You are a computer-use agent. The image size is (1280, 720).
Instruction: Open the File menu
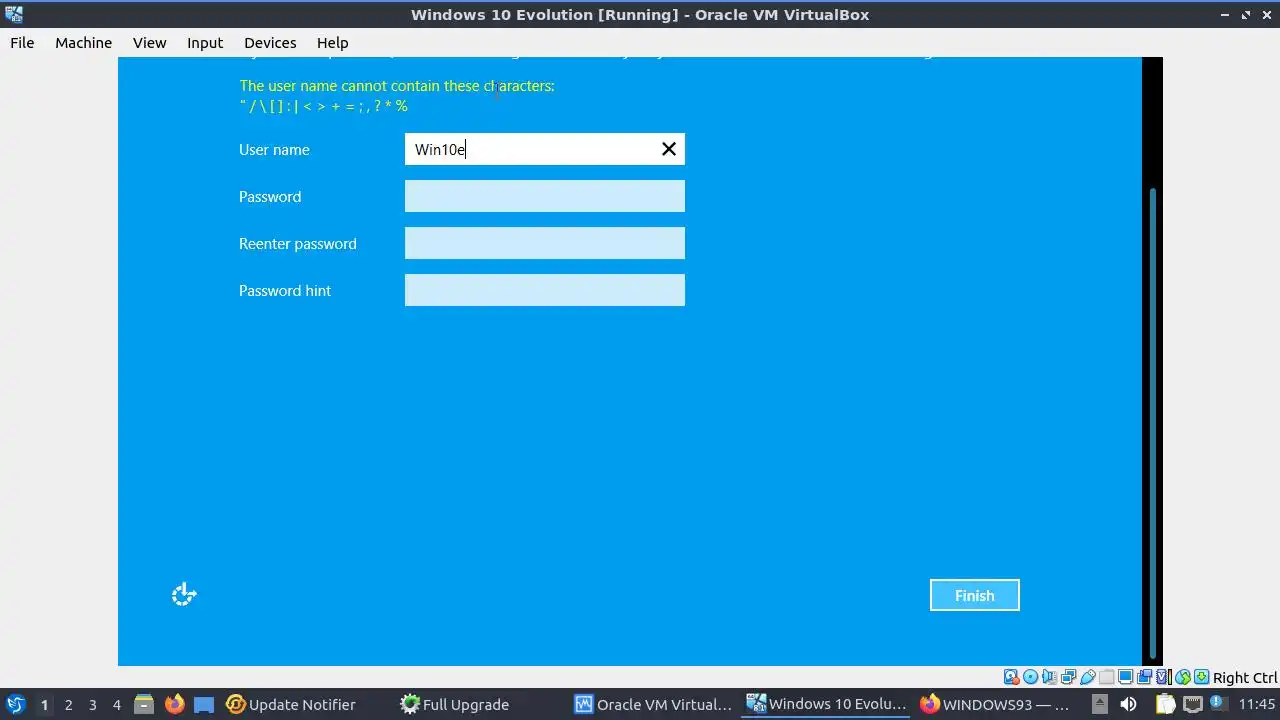[x=22, y=42]
